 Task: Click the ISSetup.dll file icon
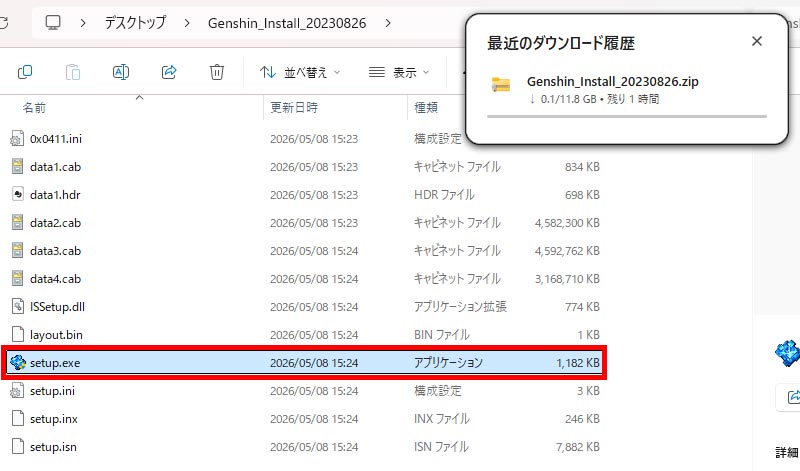[x=17, y=306]
